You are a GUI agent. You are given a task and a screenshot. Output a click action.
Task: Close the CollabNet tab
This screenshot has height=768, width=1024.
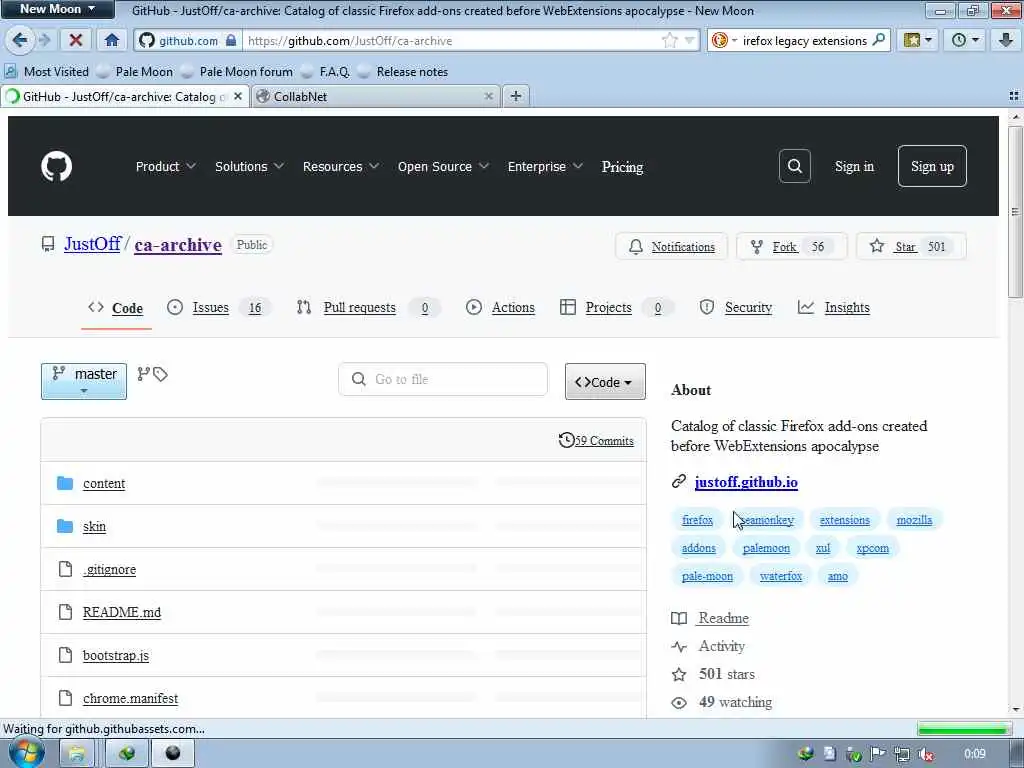(488, 96)
